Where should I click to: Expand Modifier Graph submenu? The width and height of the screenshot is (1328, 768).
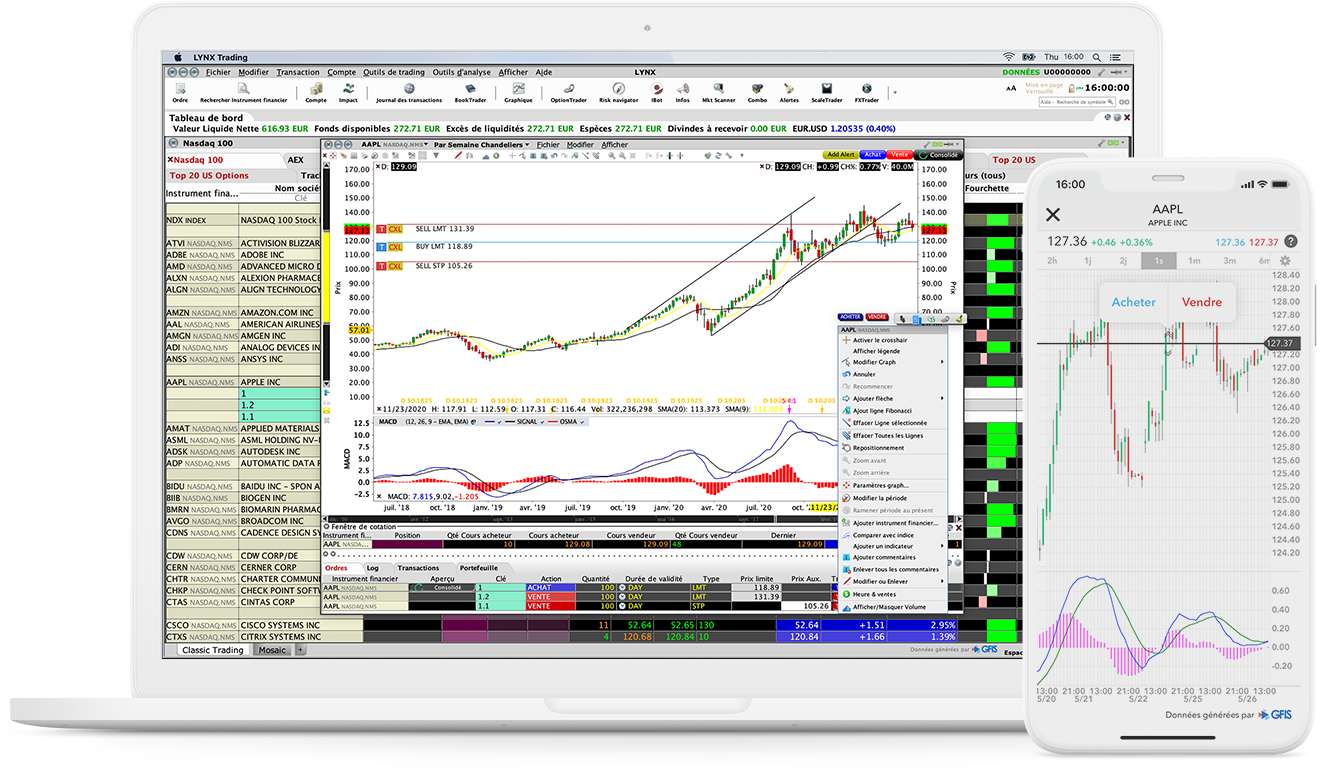tap(895, 362)
